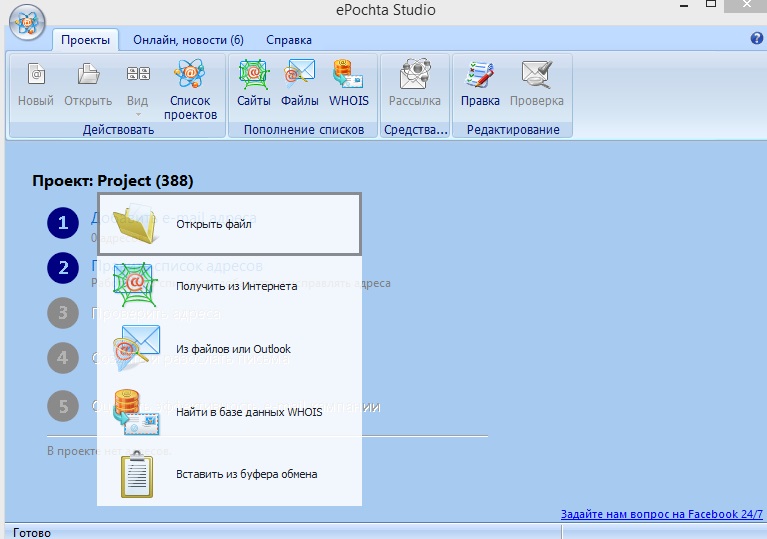The width and height of the screenshot is (767, 539).
Task: Open Список проектов project list
Action: click(x=190, y=89)
